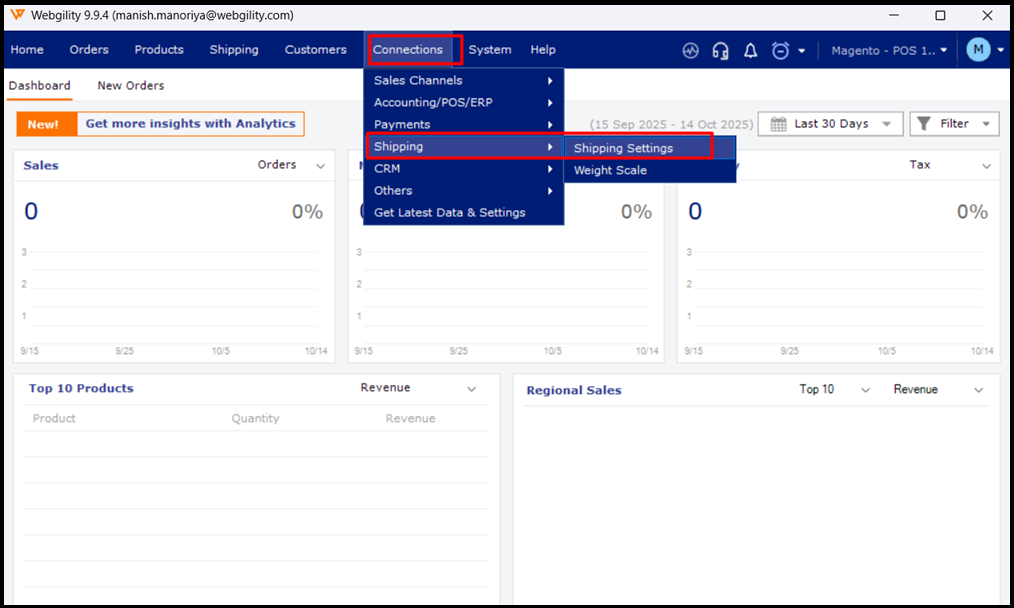Choose Weight Scale submenu item
The image size is (1014, 608).
[x=610, y=170]
